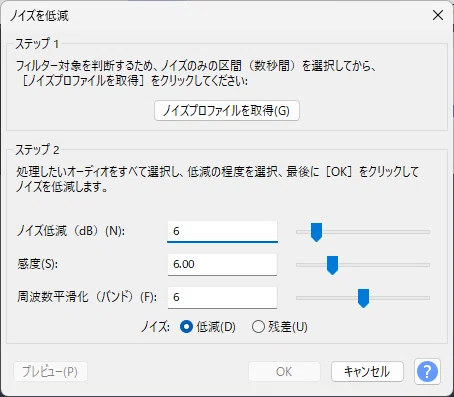Close the ノイズを低減 dialog with X
The height and width of the screenshot is (397, 454).
click(x=438, y=15)
